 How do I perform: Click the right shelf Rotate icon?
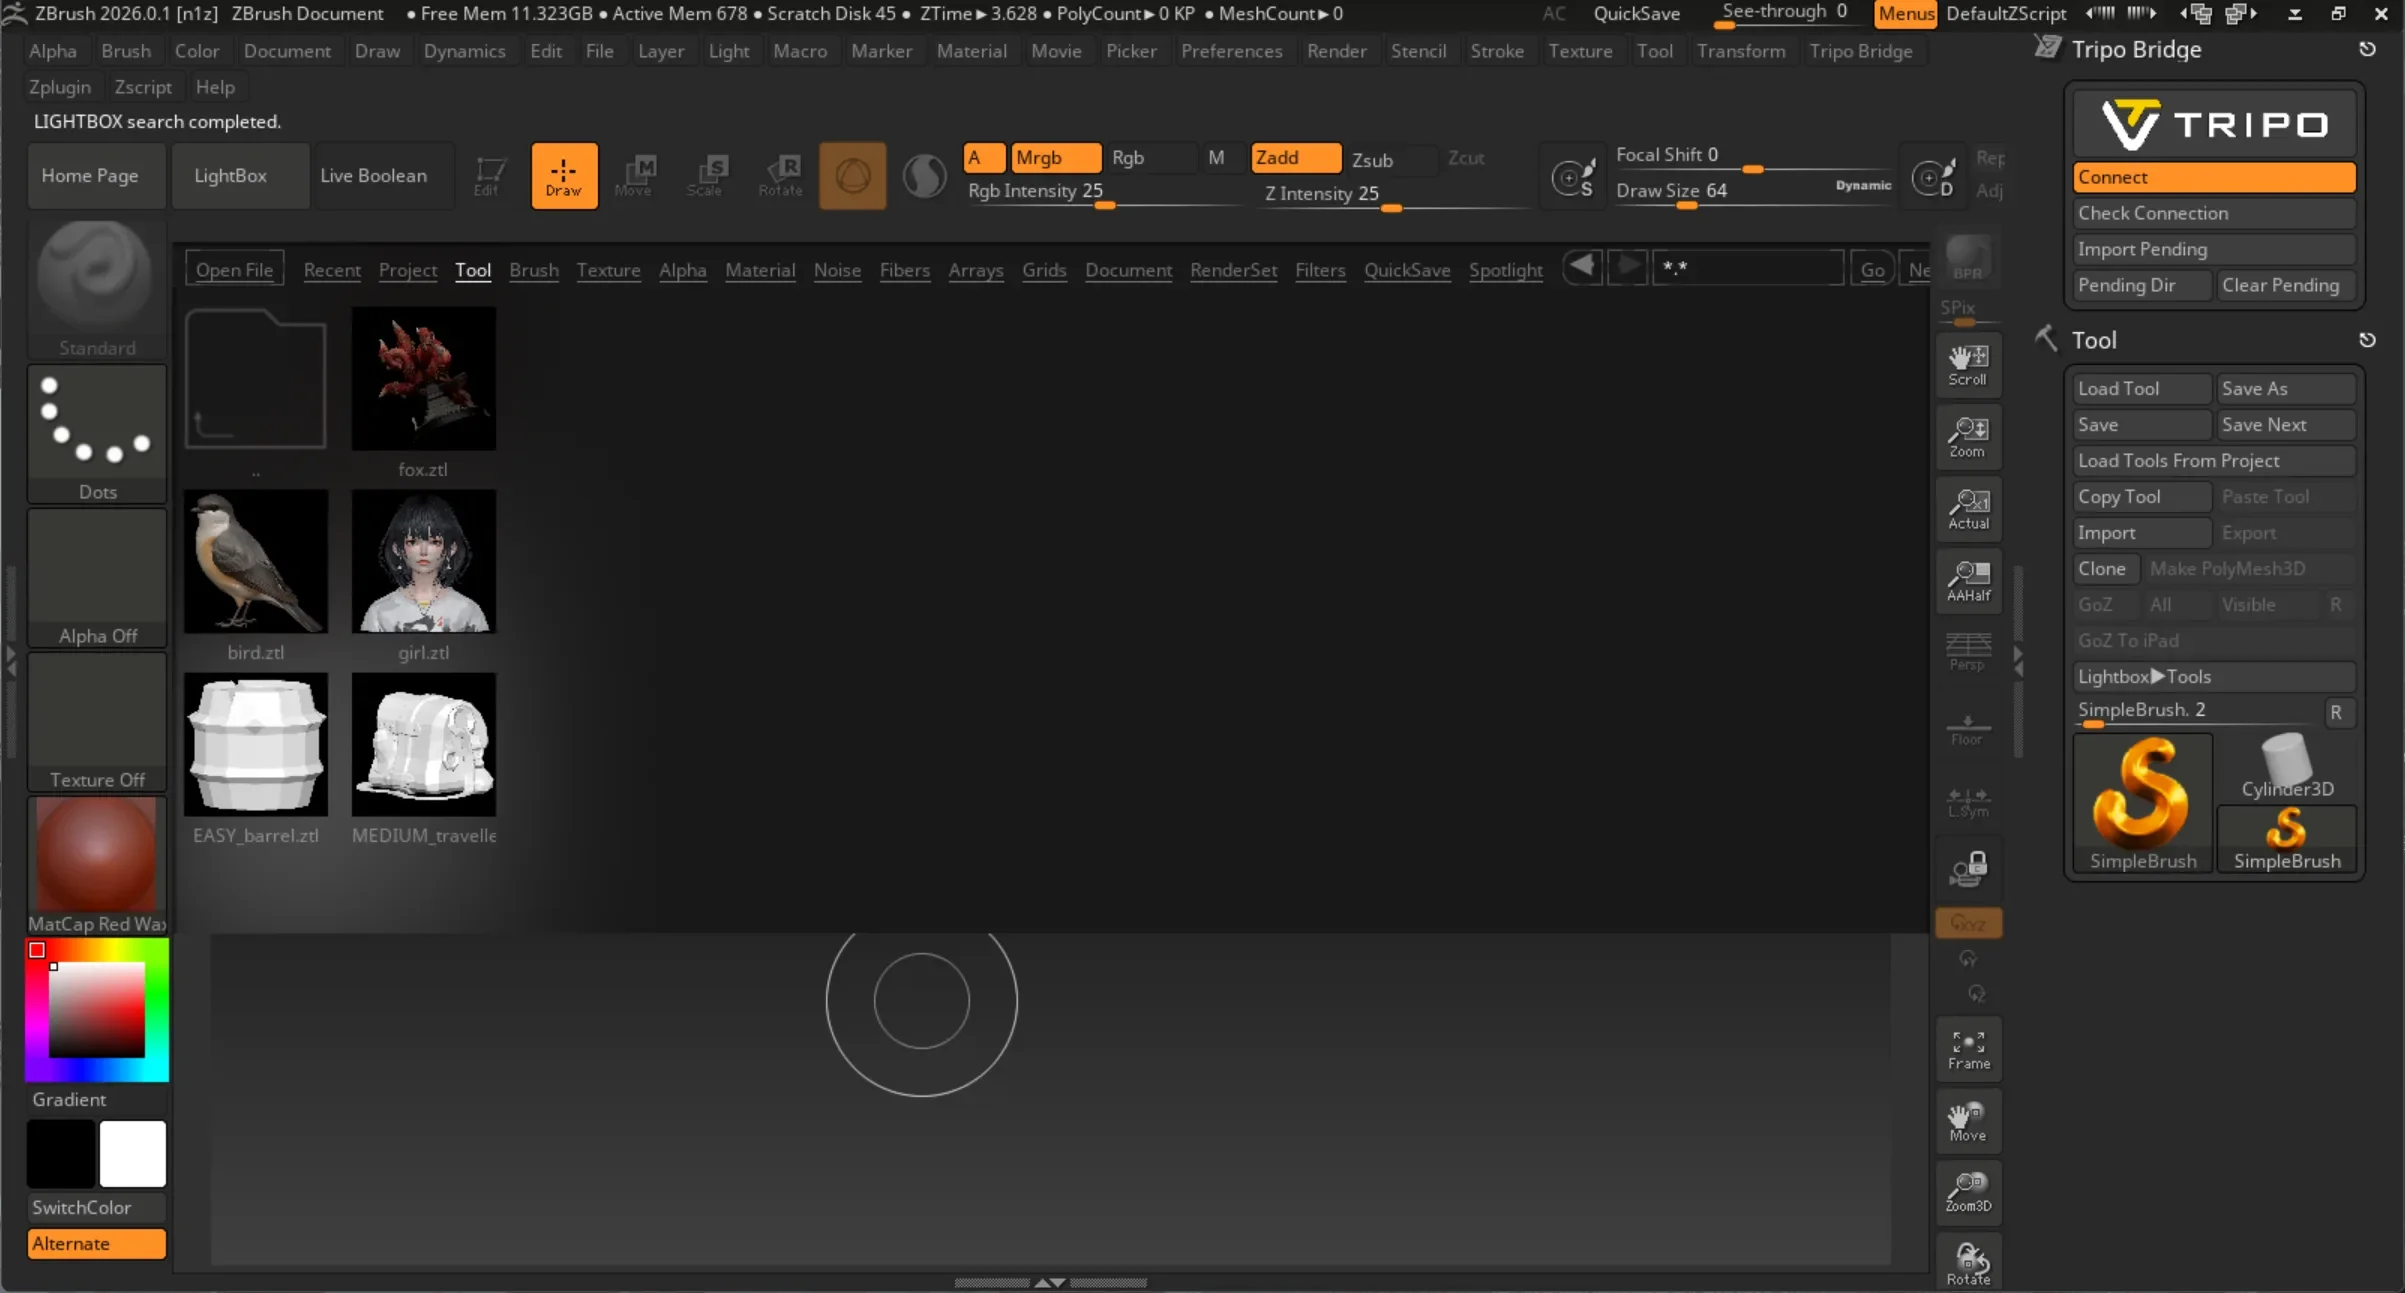[1968, 1264]
